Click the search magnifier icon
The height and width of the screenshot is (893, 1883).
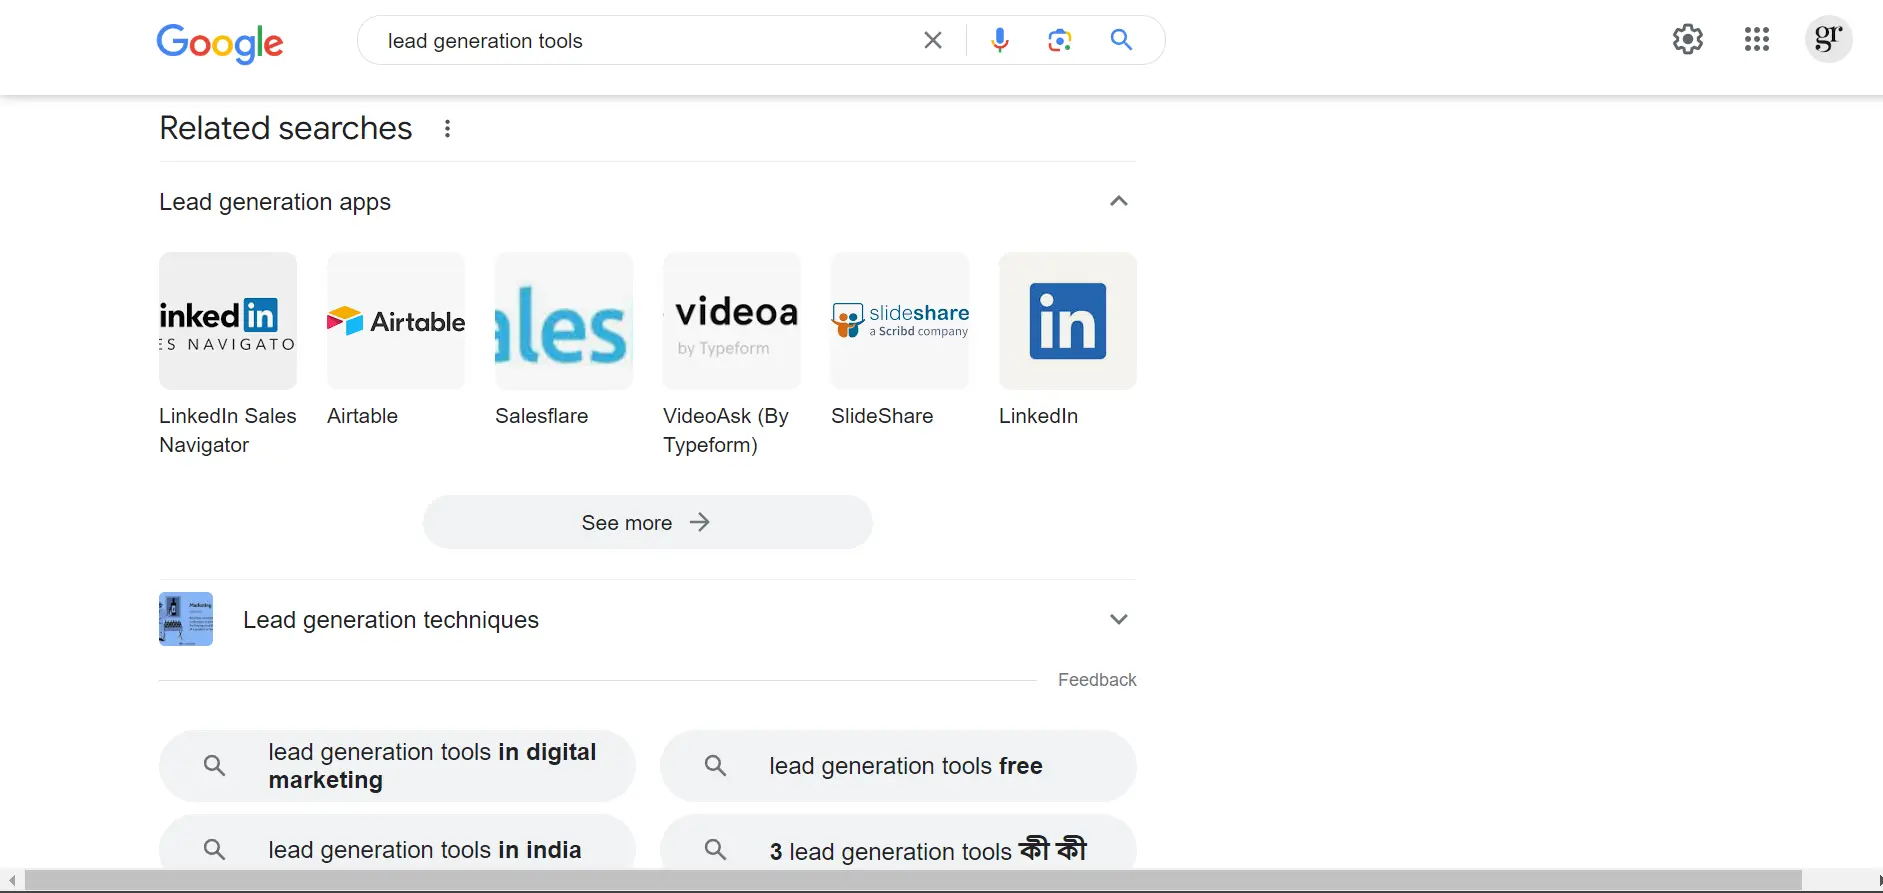click(x=1120, y=40)
